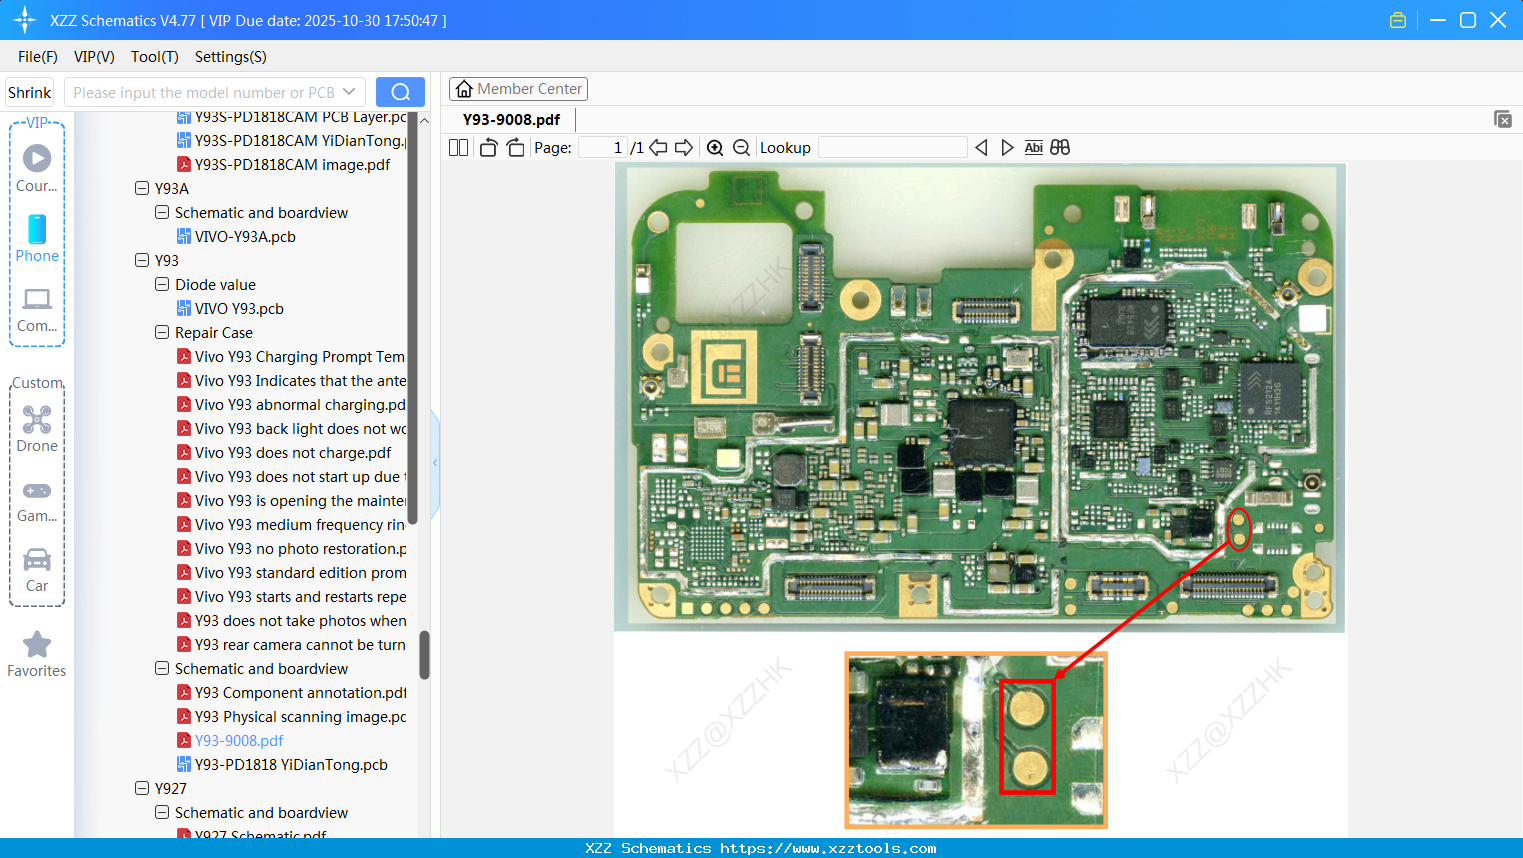Collapse Y93 Schematic and boardview folder
This screenshot has width=1523, height=858.
coord(162,668)
